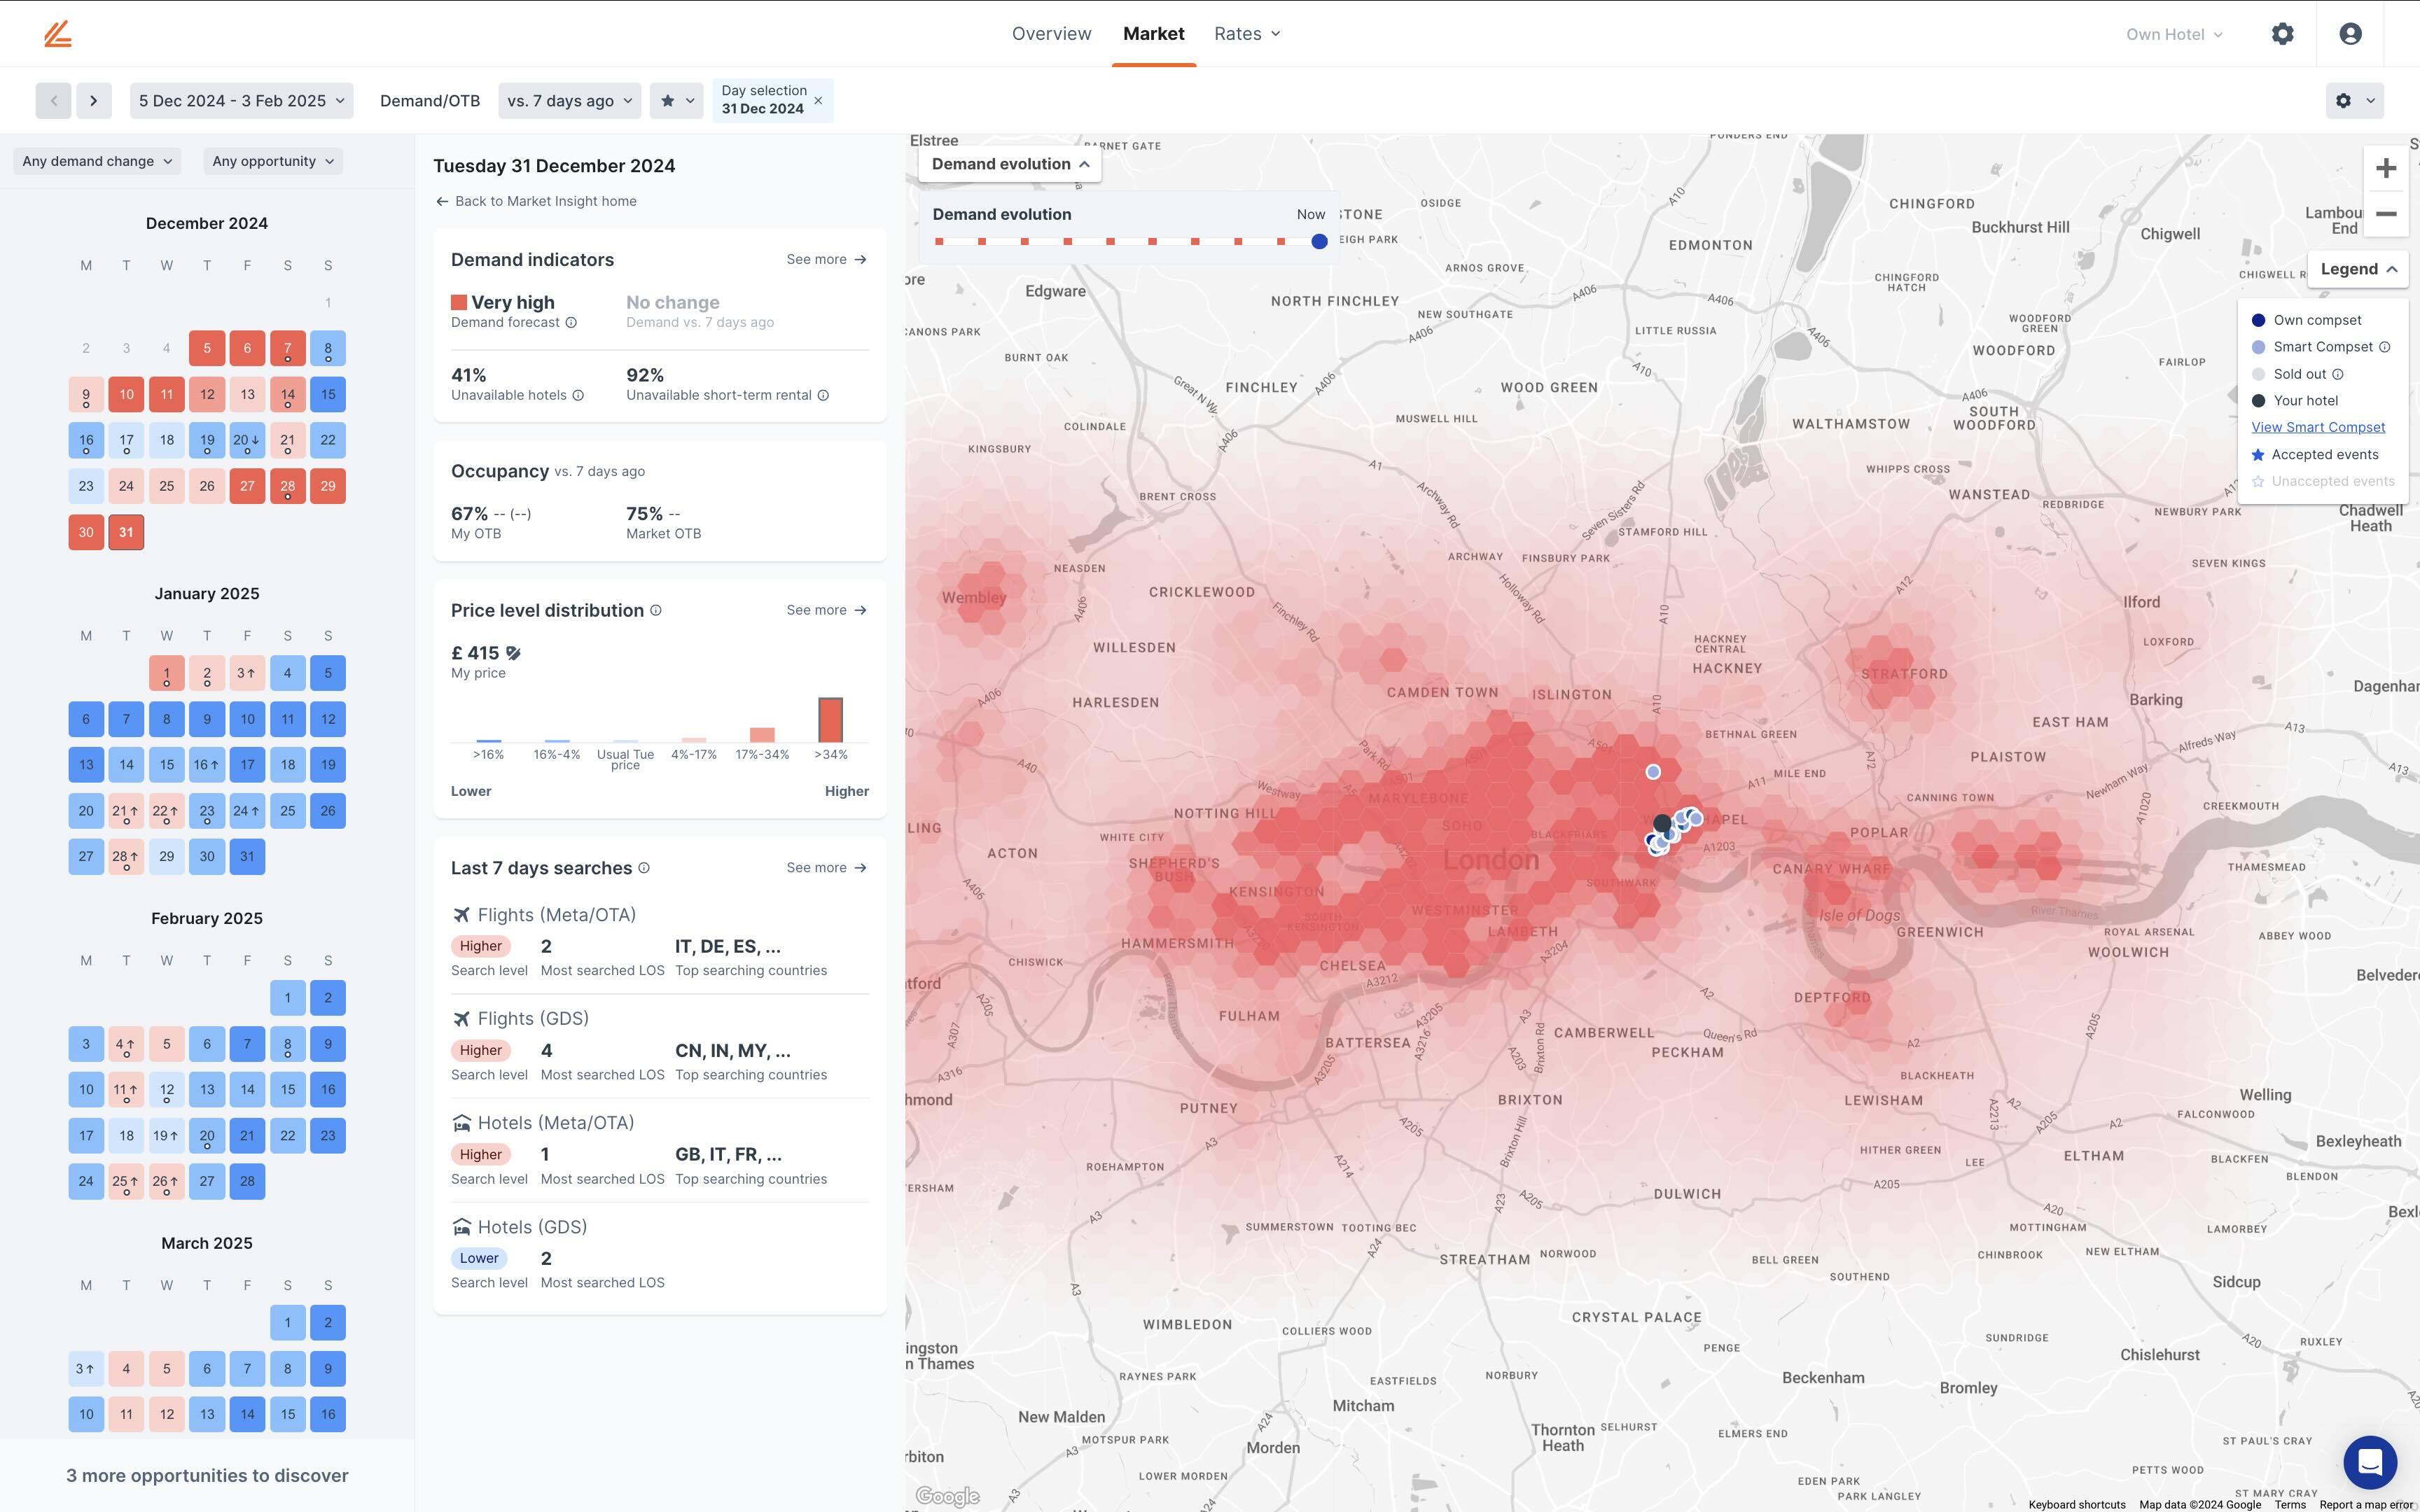Go to the previous date range arrow
This screenshot has height=1512, width=2420.
[x=54, y=101]
